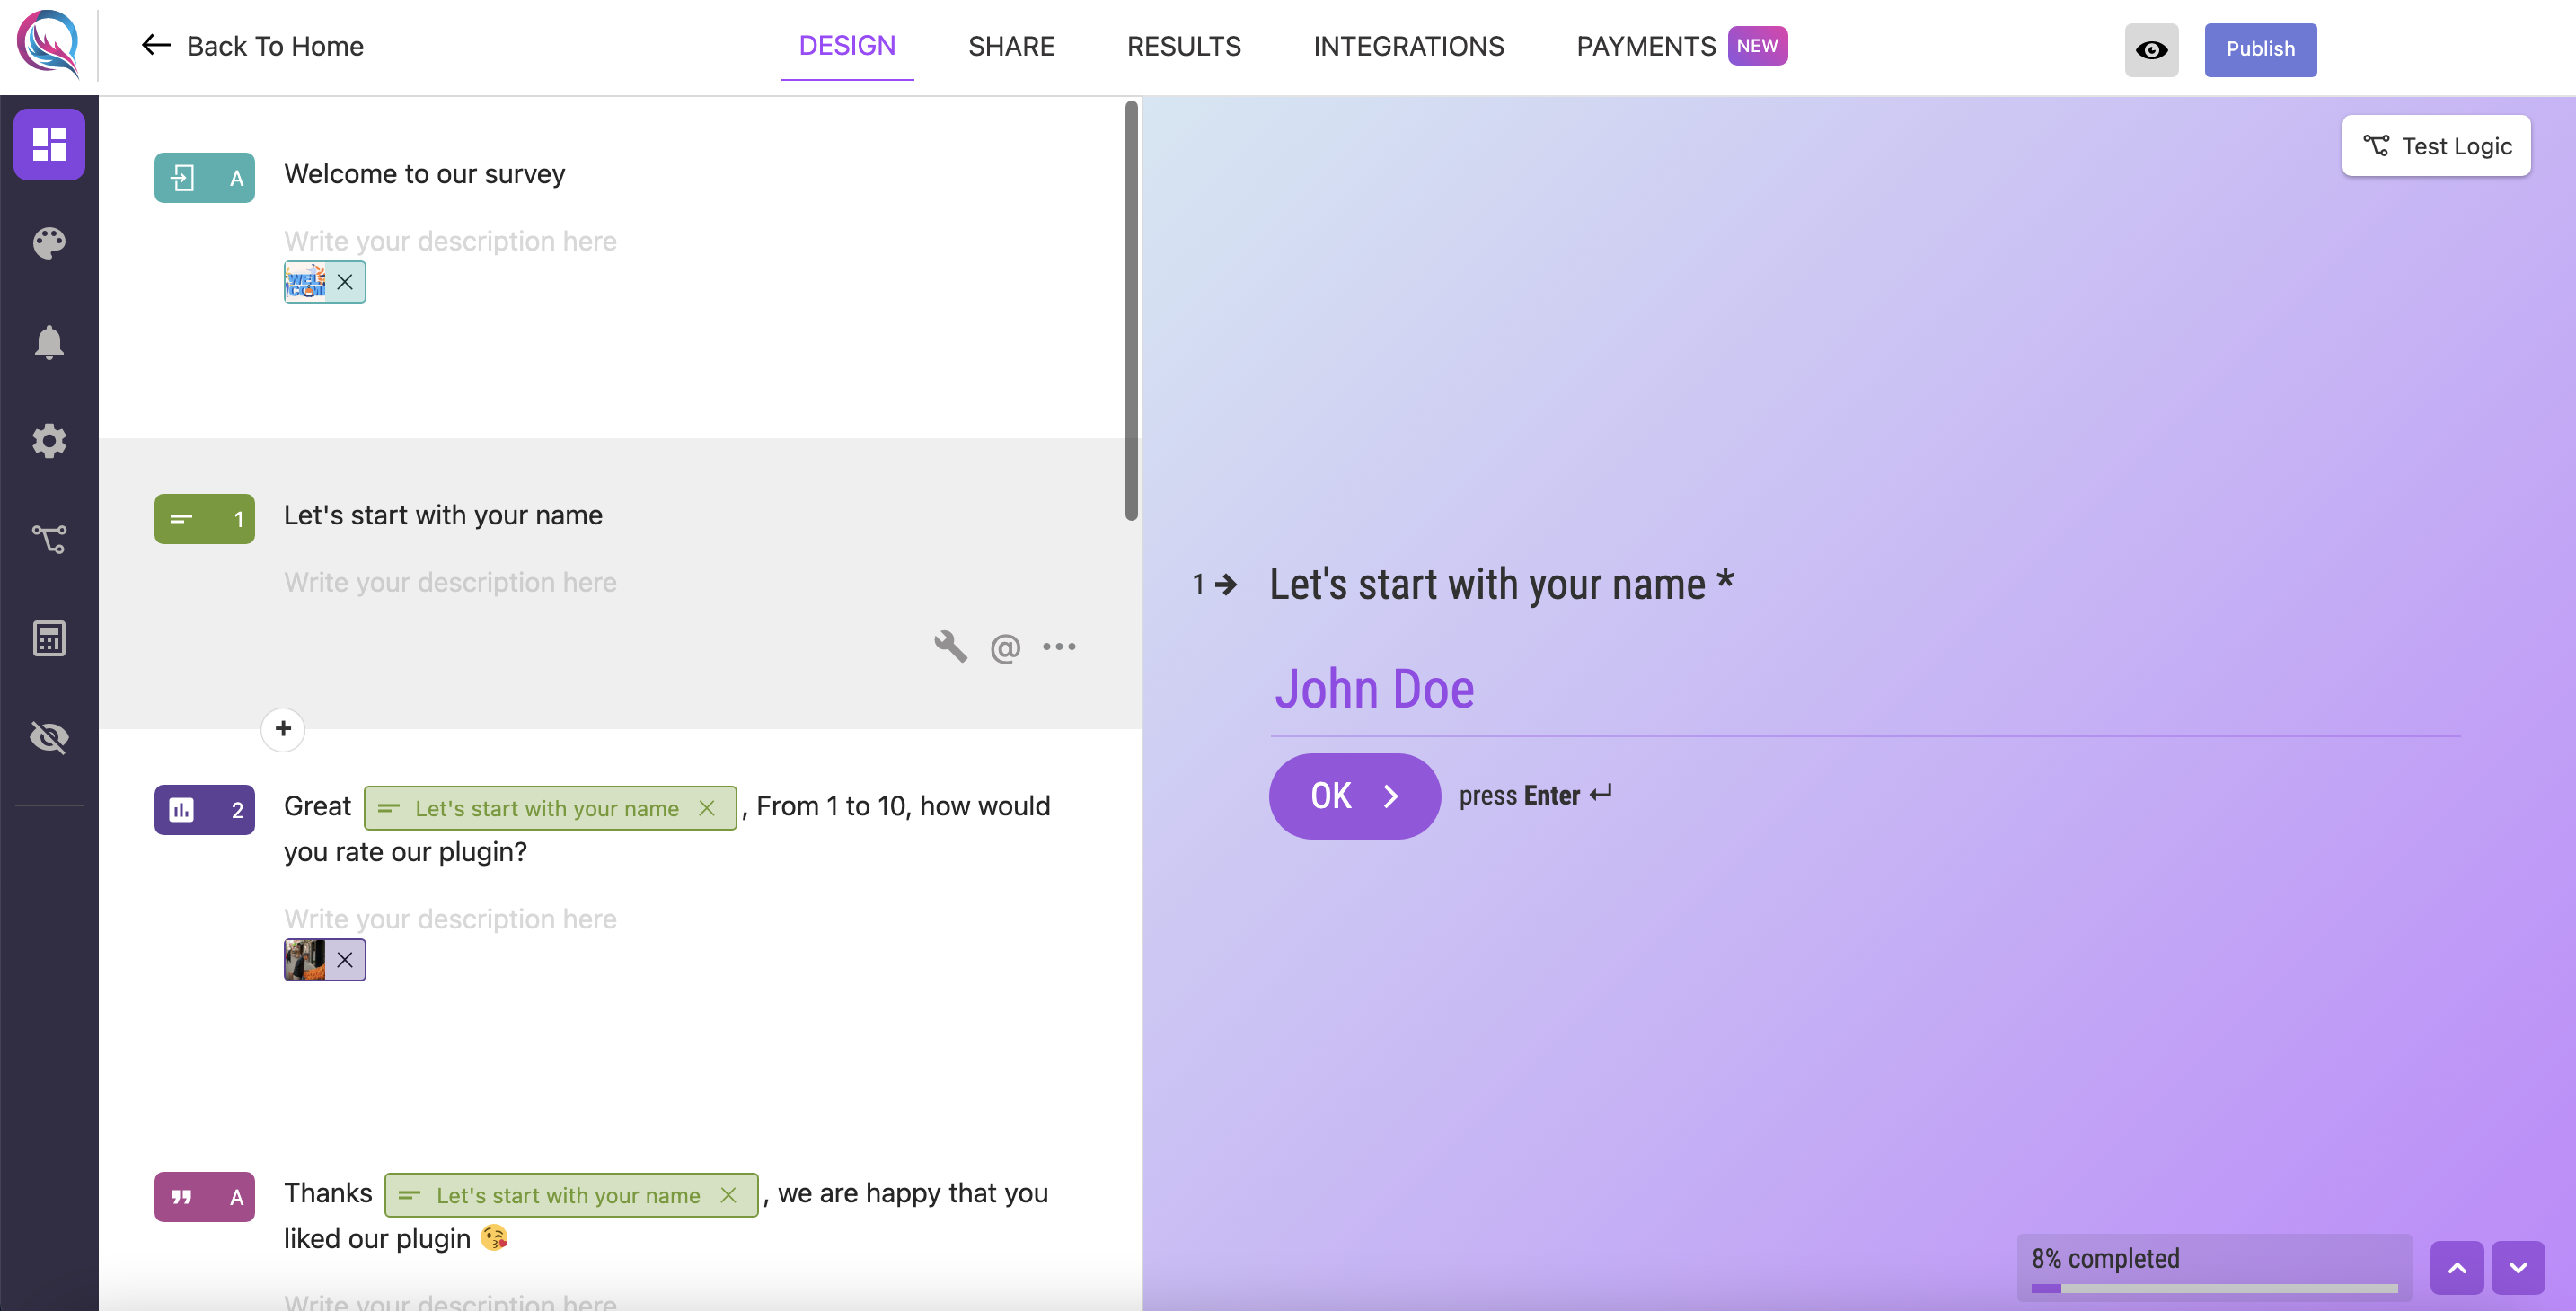Click the bell/notifications icon in sidebar
The image size is (2576, 1311).
pos(49,343)
